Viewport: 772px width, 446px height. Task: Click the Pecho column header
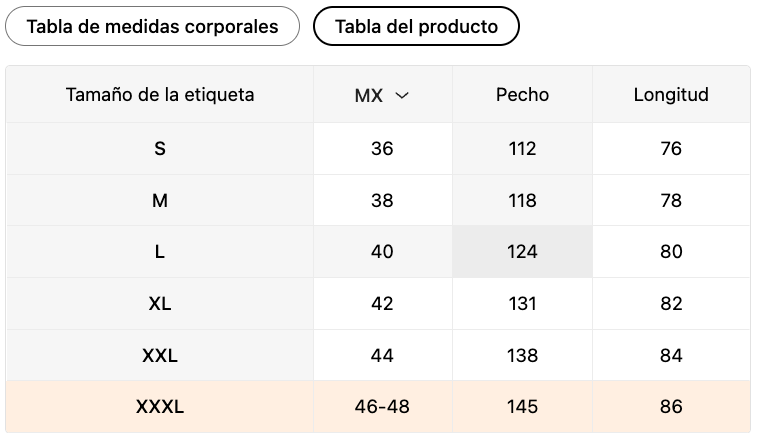pyautogui.click(x=522, y=95)
